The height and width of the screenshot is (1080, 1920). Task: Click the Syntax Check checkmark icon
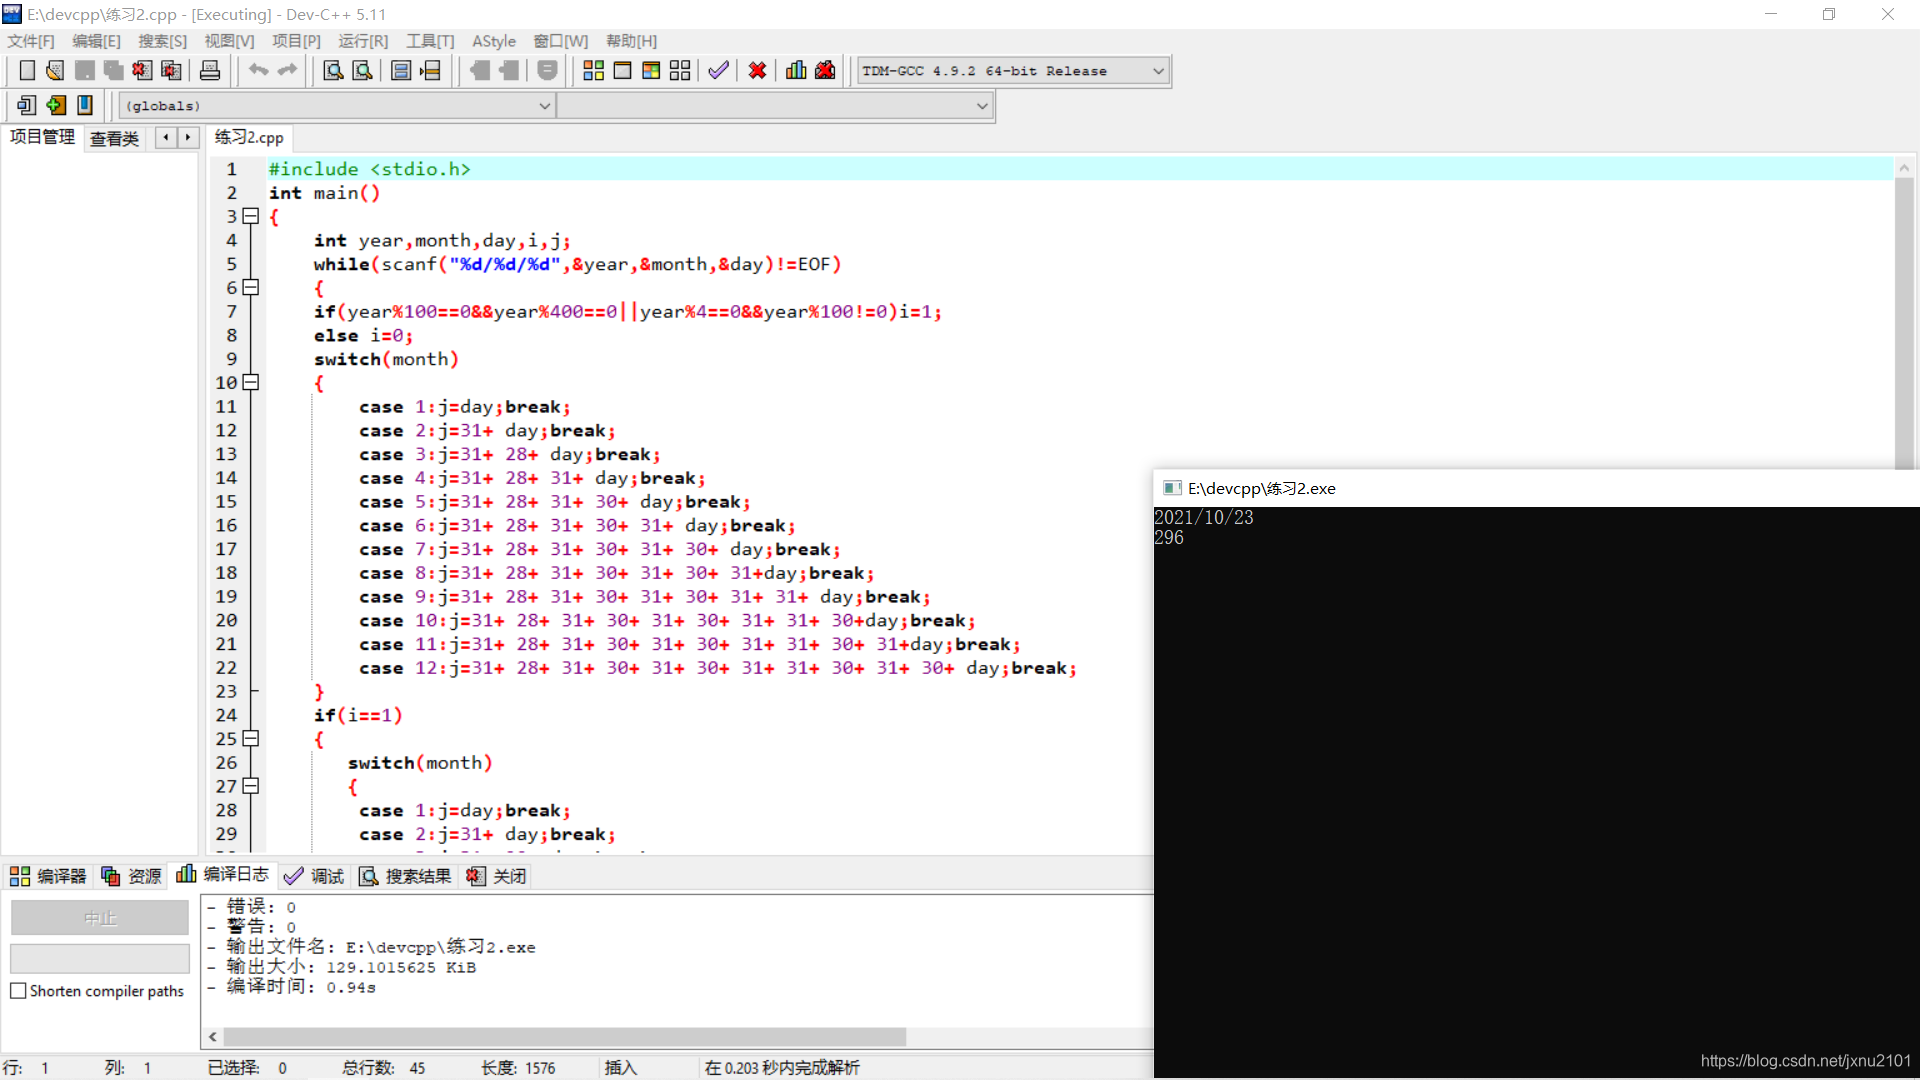coord(718,71)
